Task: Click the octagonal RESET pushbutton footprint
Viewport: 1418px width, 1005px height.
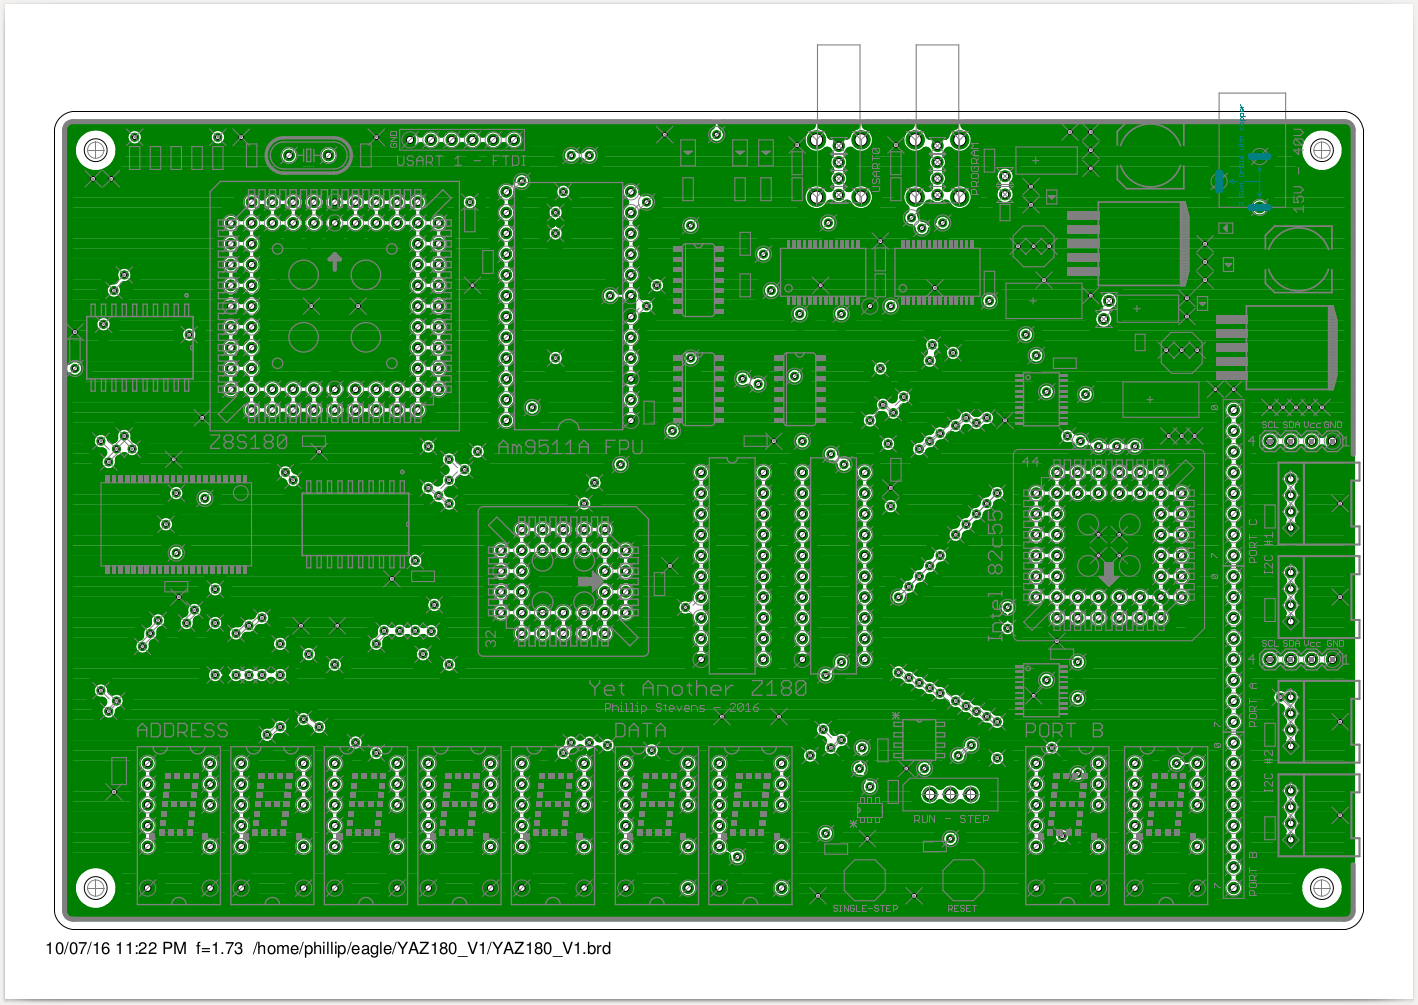Action: [x=962, y=880]
